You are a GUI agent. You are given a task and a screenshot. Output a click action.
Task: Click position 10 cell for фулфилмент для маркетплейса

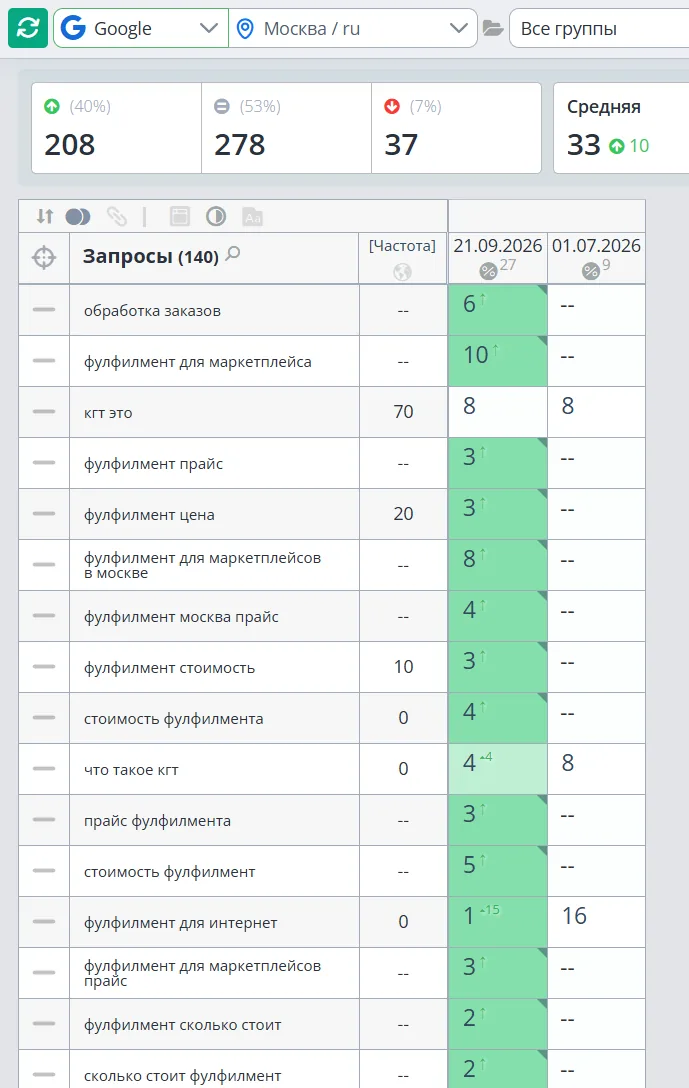pyautogui.click(x=497, y=361)
